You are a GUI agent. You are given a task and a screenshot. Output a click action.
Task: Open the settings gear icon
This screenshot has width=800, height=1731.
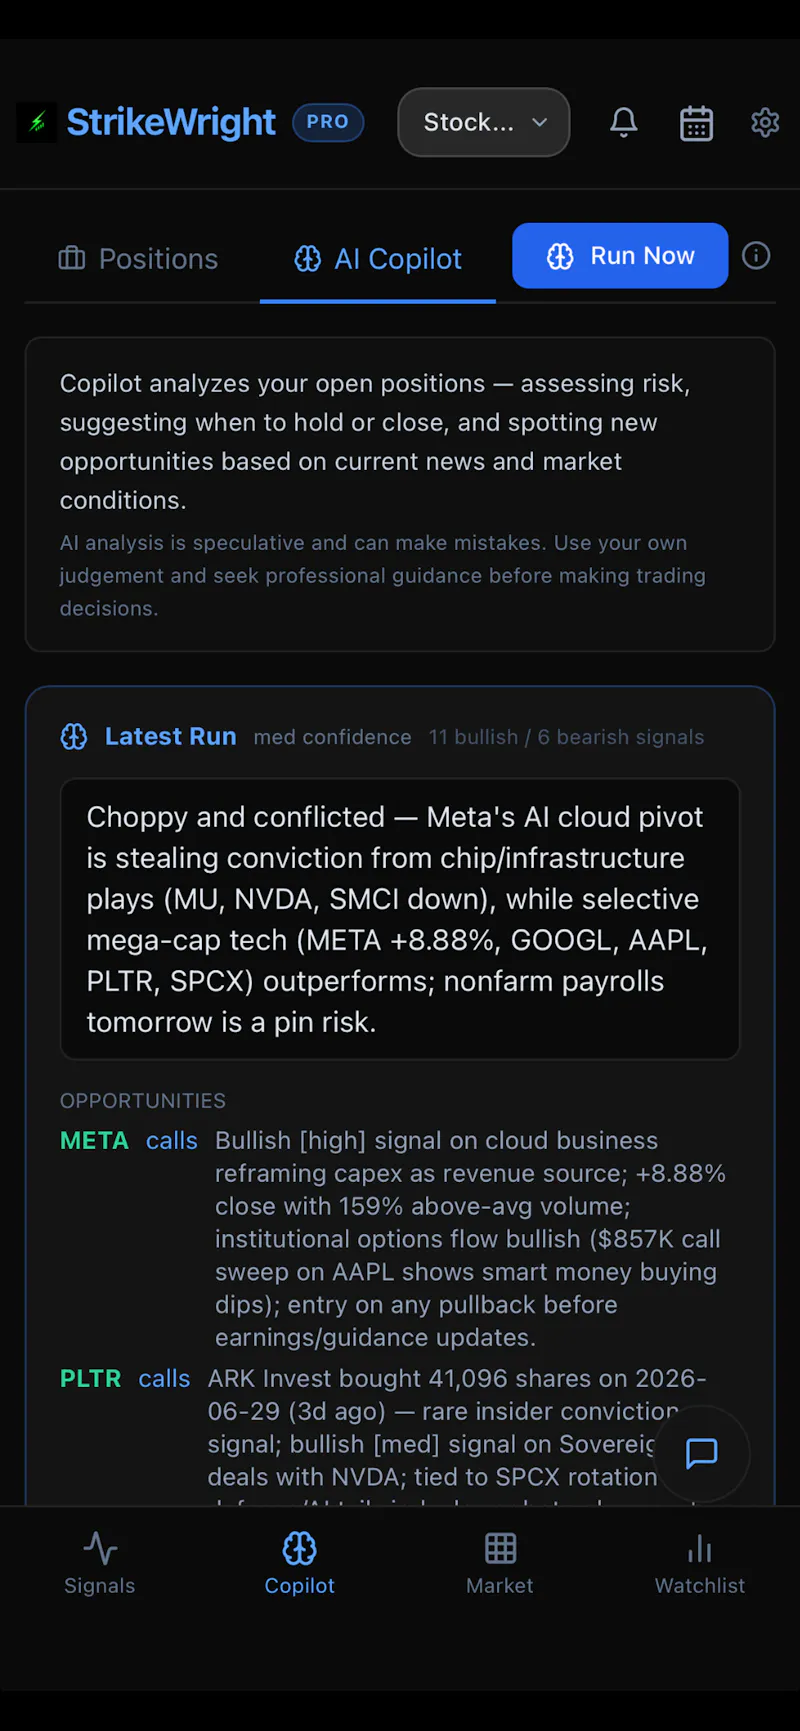click(765, 122)
